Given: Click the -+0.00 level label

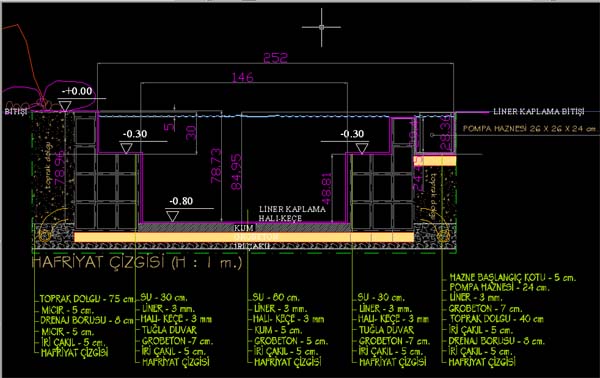Looking at the screenshot, I should click(x=77, y=91).
